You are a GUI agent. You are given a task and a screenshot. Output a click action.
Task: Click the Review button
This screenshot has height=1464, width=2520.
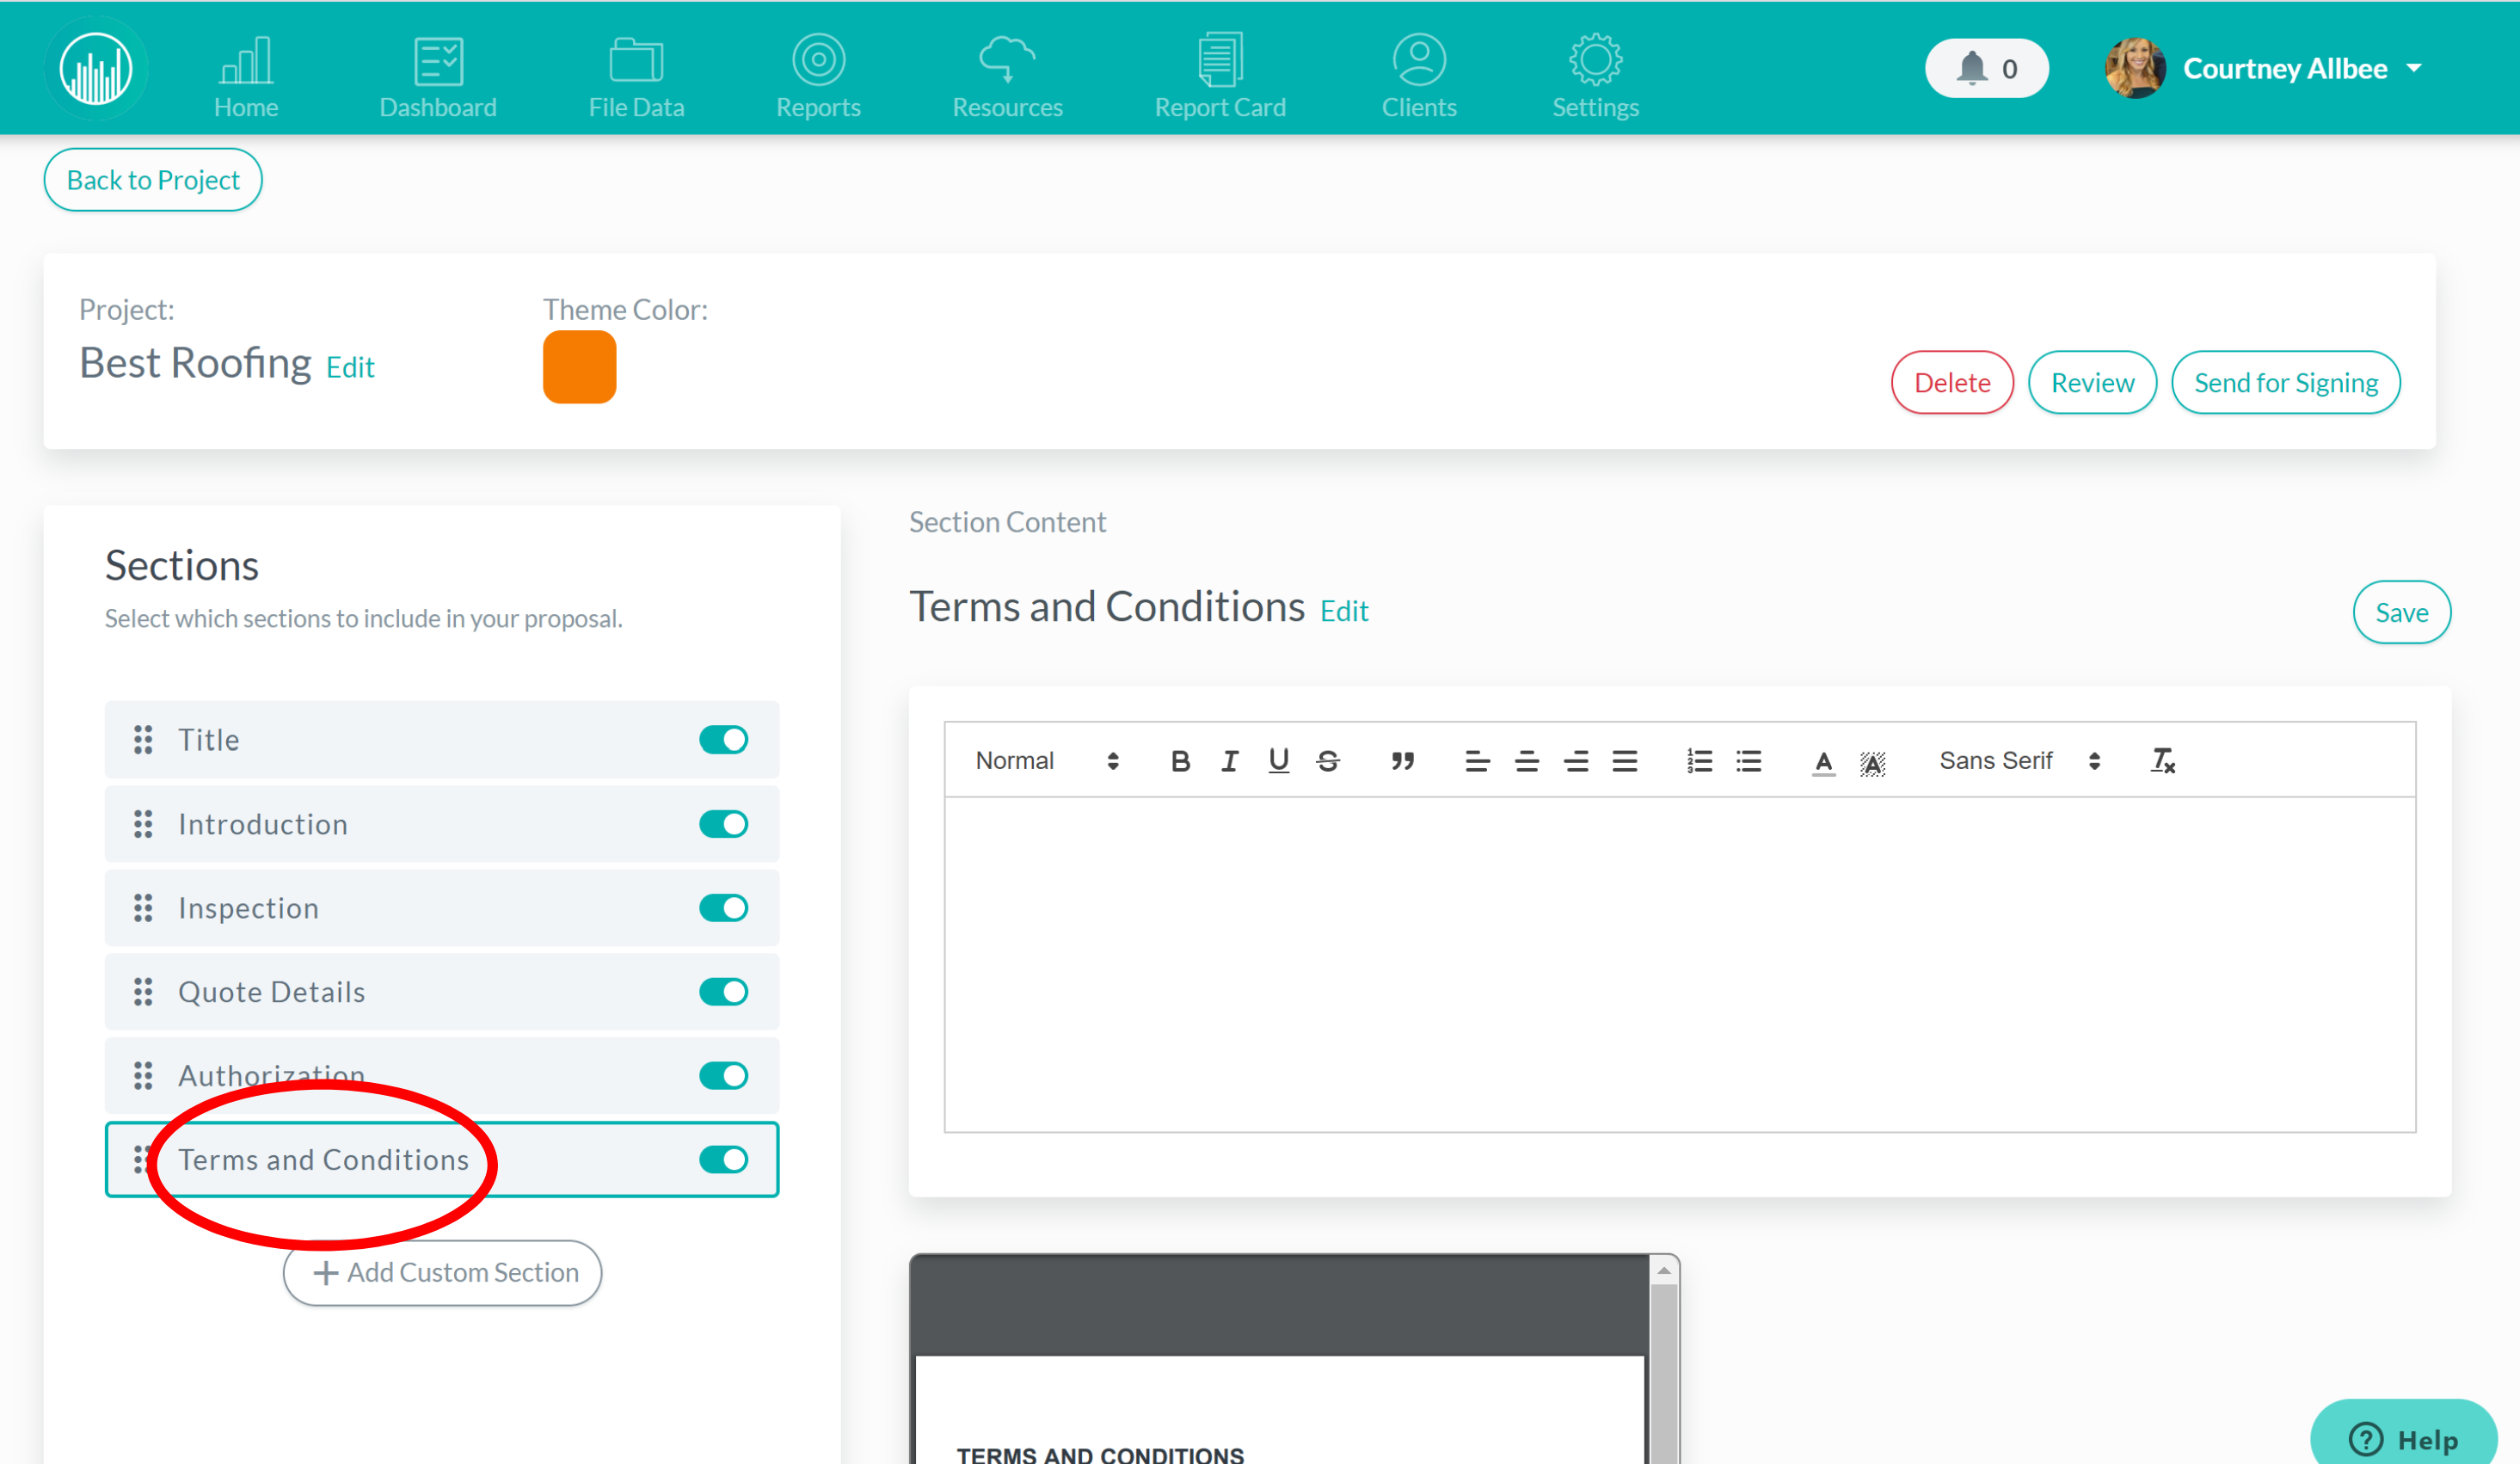2092,382
